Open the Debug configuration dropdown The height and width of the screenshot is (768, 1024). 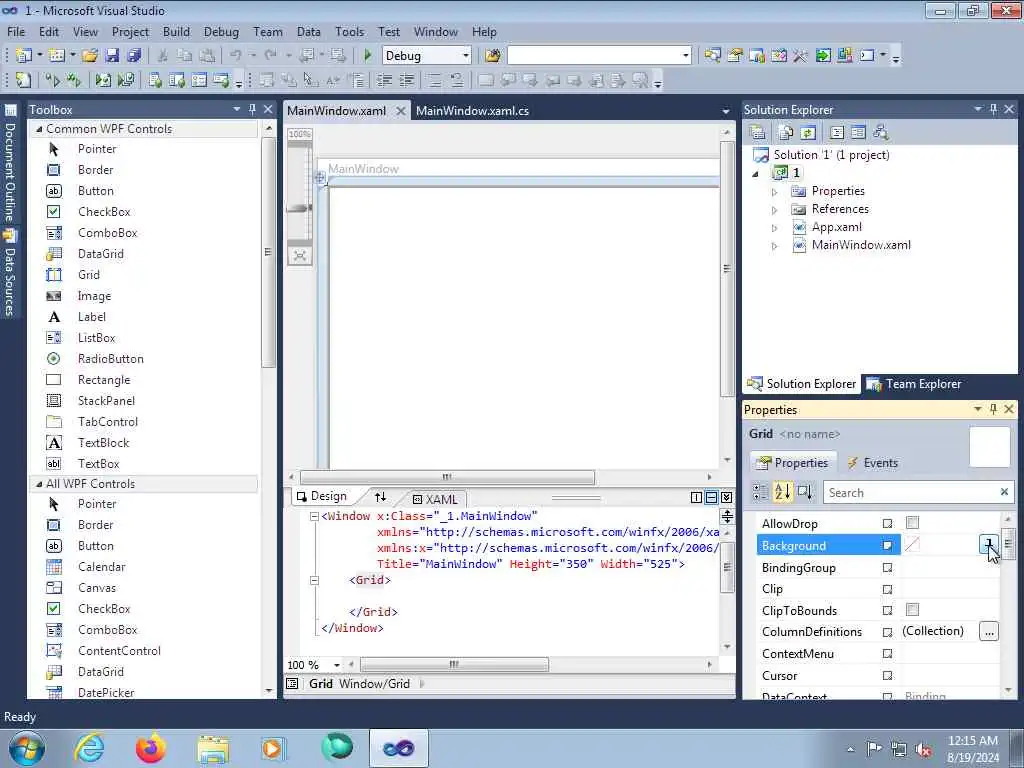coord(465,56)
